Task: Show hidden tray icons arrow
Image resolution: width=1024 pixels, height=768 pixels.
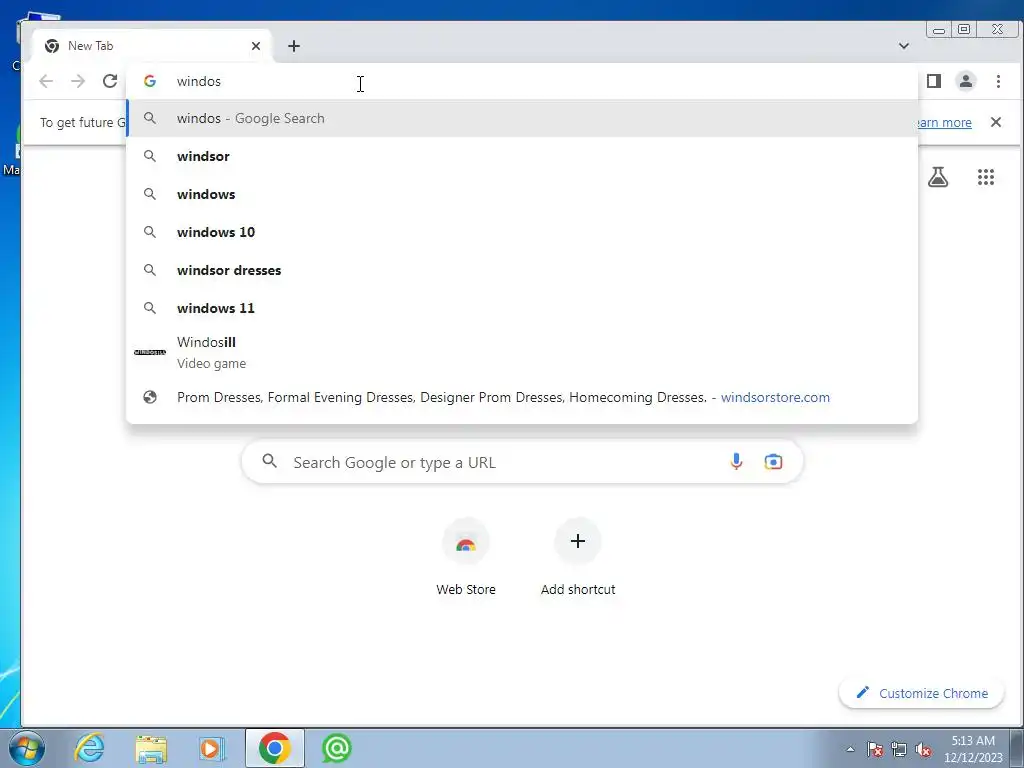Action: coord(850,749)
